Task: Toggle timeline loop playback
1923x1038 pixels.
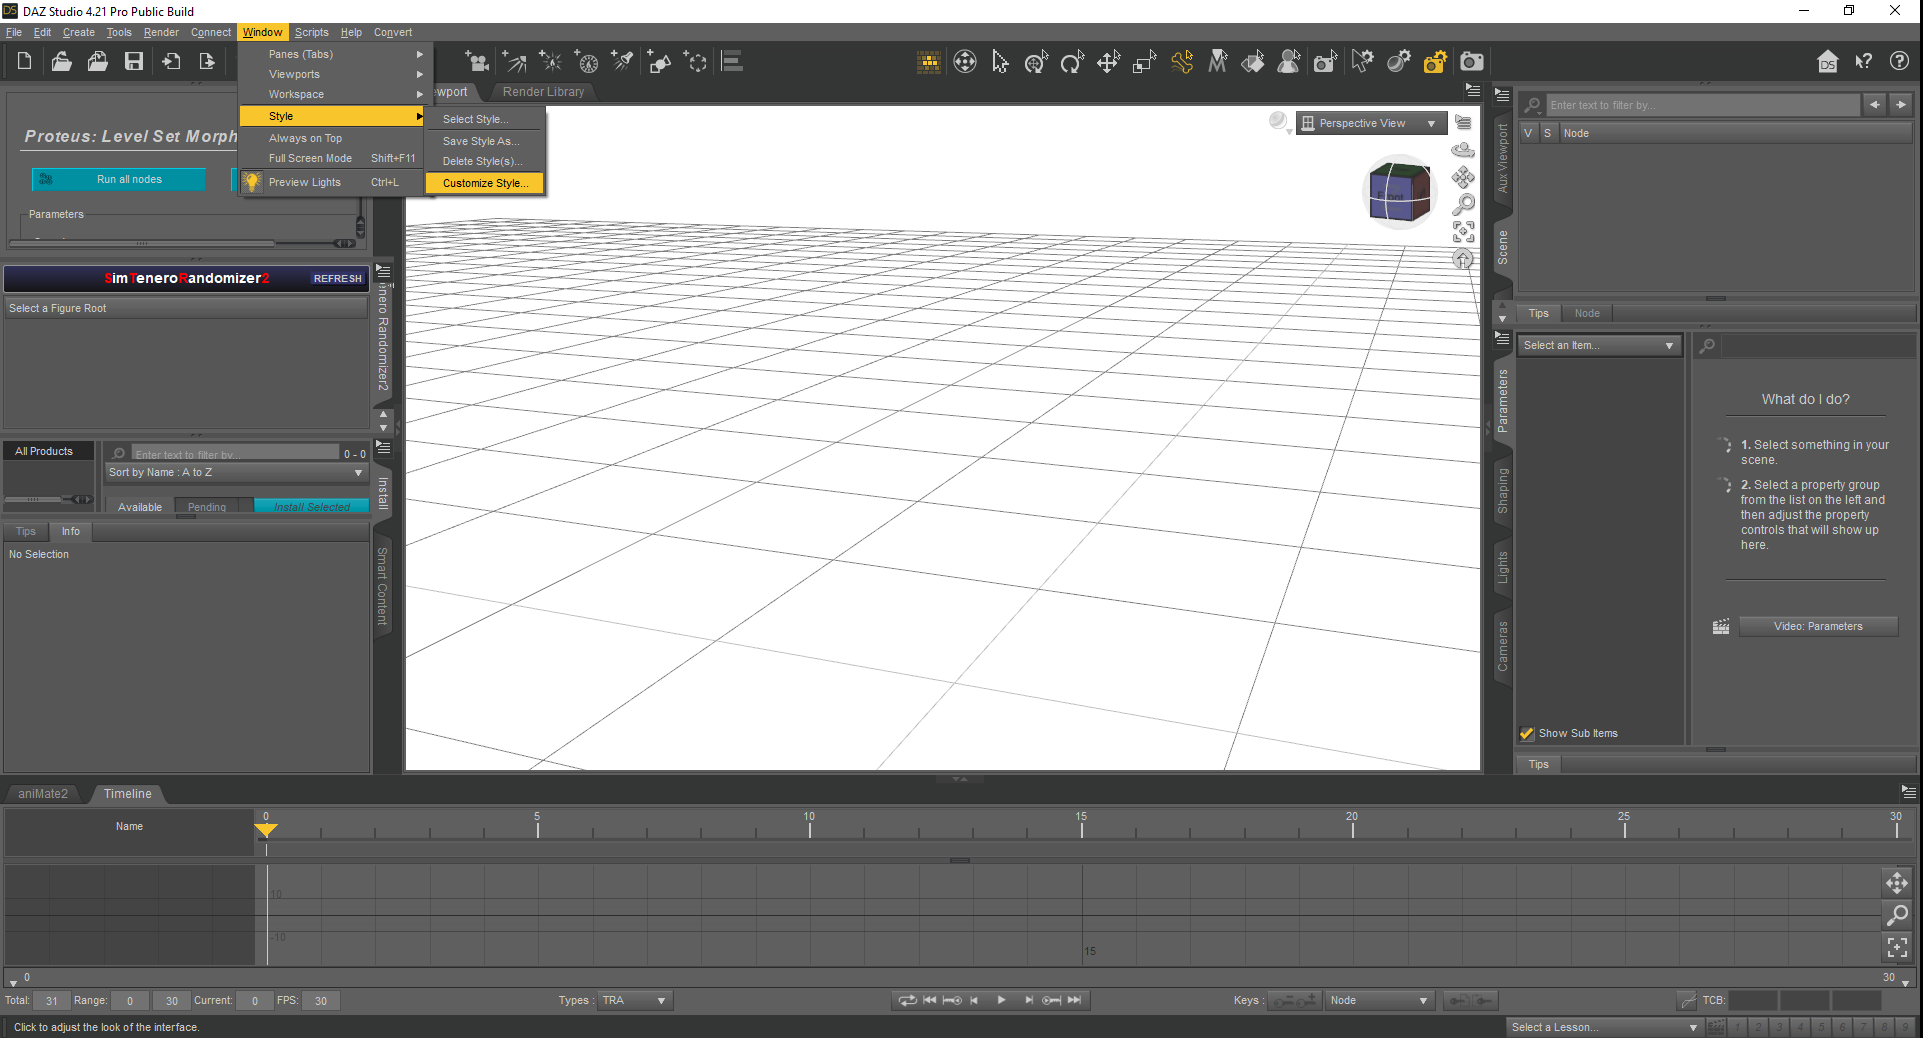Action: click(907, 1000)
